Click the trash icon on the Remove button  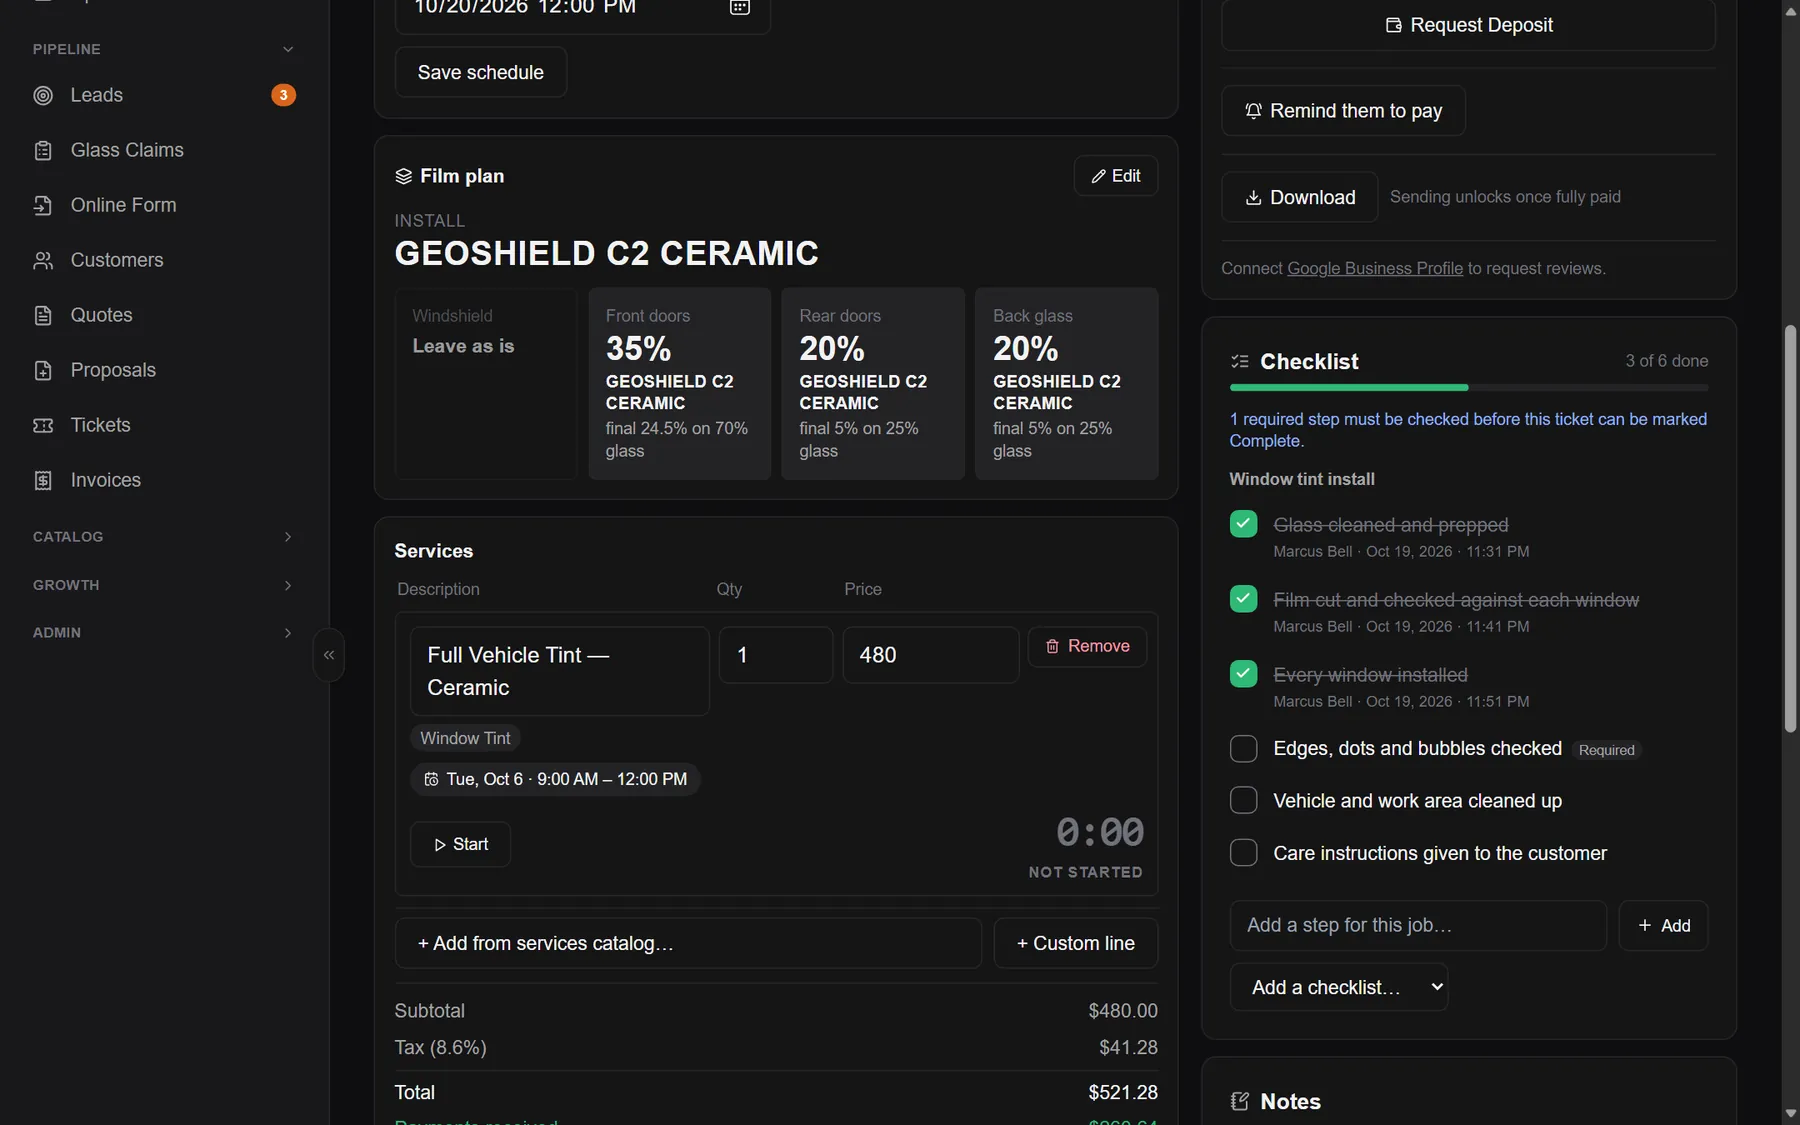[x=1052, y=646]
